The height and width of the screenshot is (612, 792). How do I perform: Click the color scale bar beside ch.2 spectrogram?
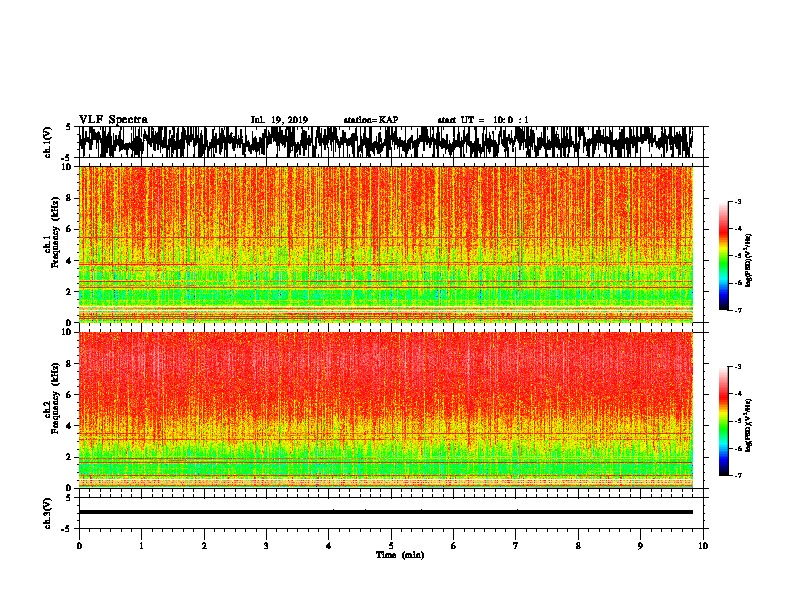point(724,421)
